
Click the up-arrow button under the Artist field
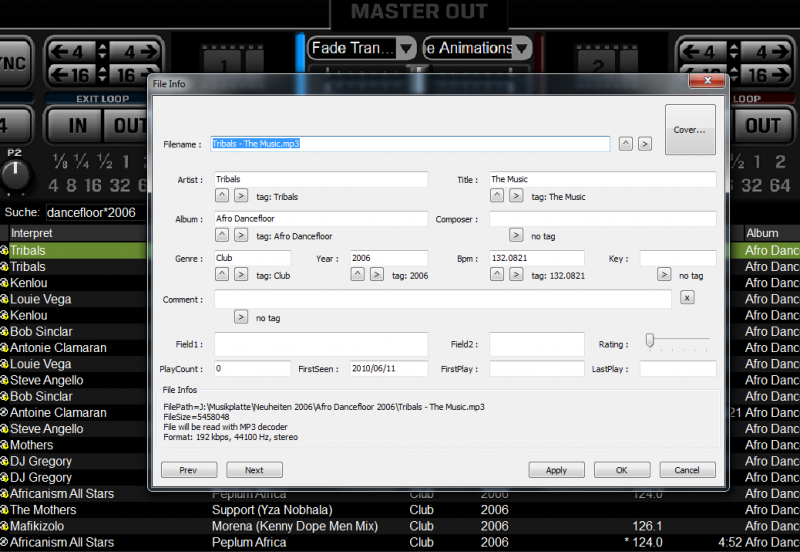(x=222, y=196)
